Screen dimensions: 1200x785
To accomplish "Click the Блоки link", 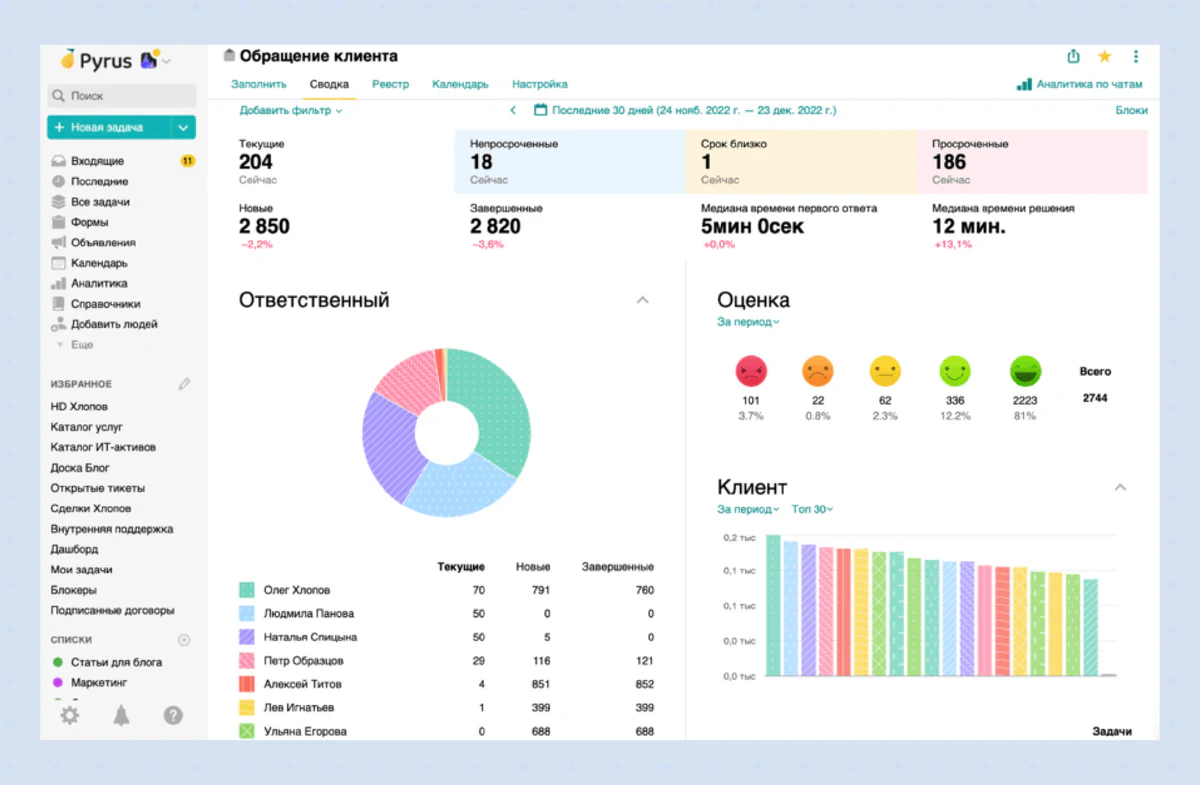I will (1131, 111).
